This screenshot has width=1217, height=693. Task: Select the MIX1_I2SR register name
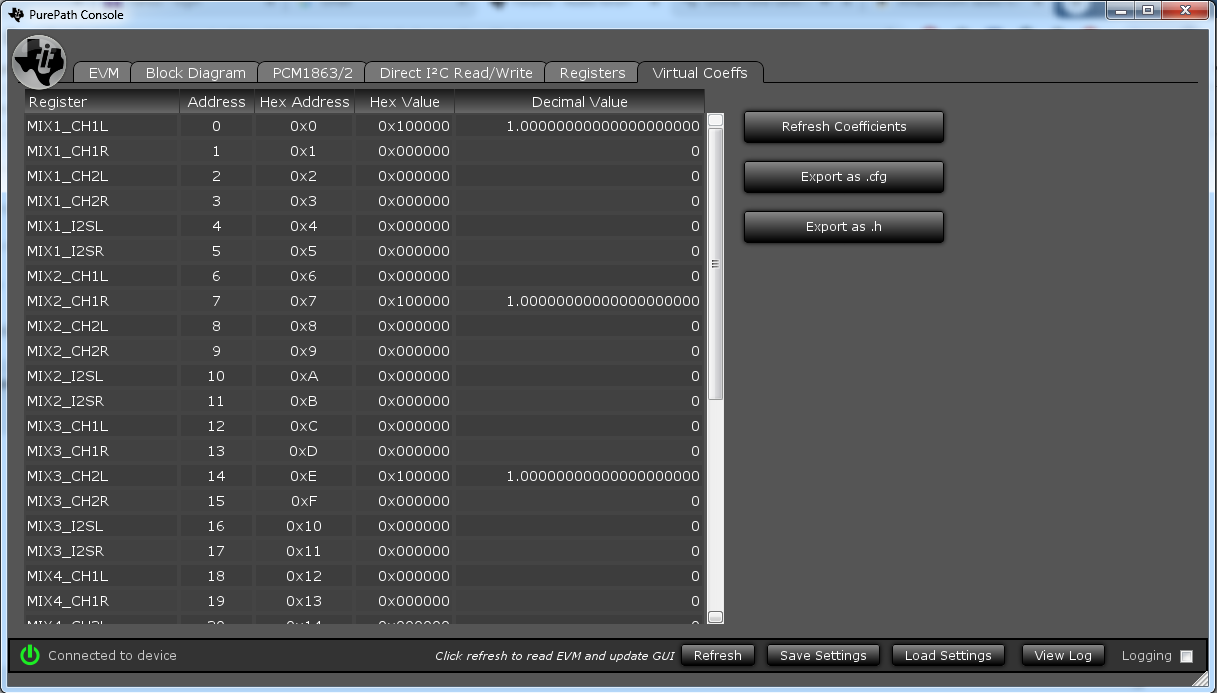[x=66, y=251]
